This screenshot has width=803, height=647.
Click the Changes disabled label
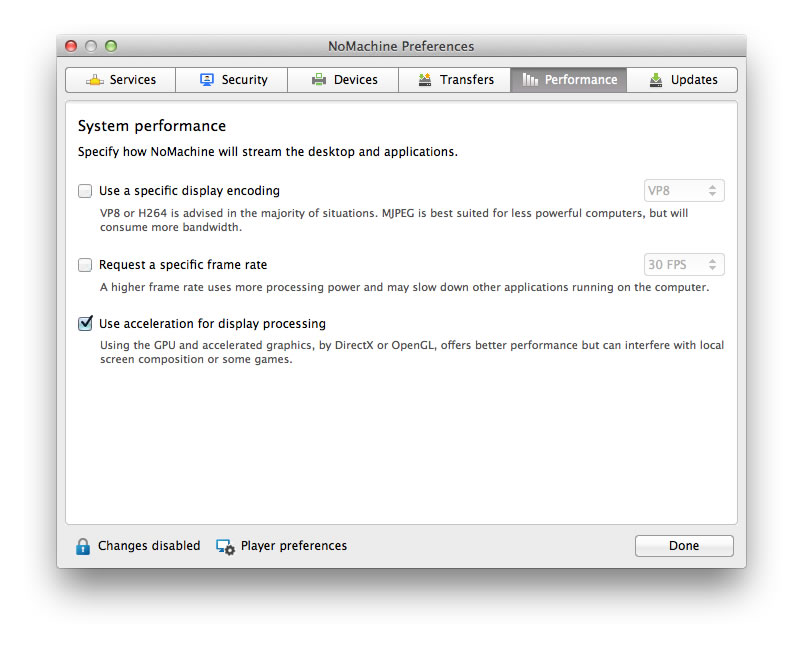tap(149, 546)
